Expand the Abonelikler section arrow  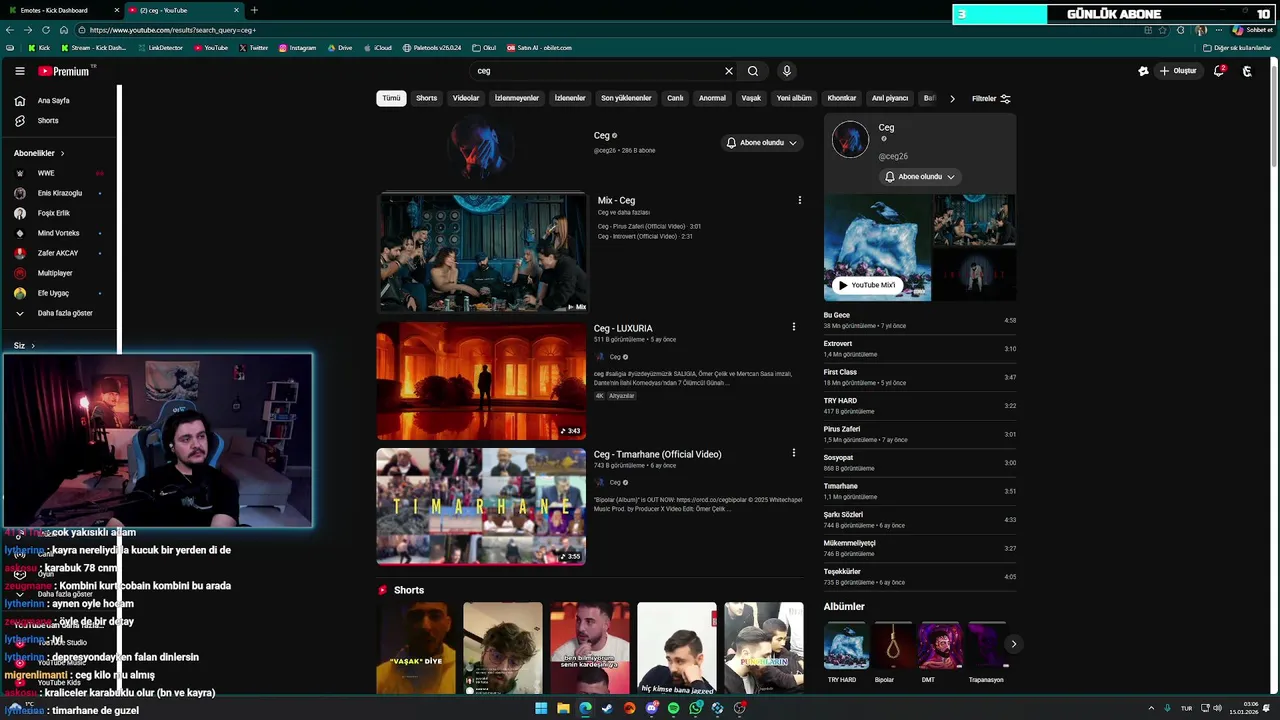click(62, 154)
